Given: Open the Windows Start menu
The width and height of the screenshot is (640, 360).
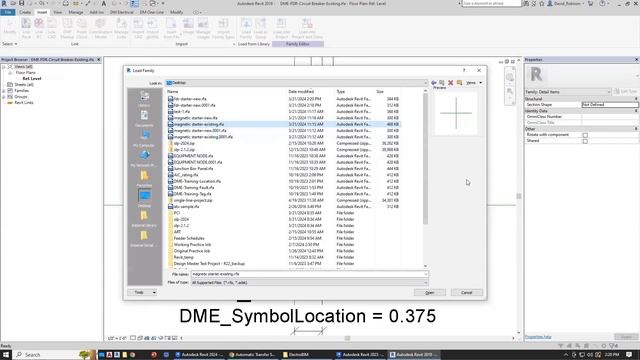Looking at the screenshot, I should [6, 355].
